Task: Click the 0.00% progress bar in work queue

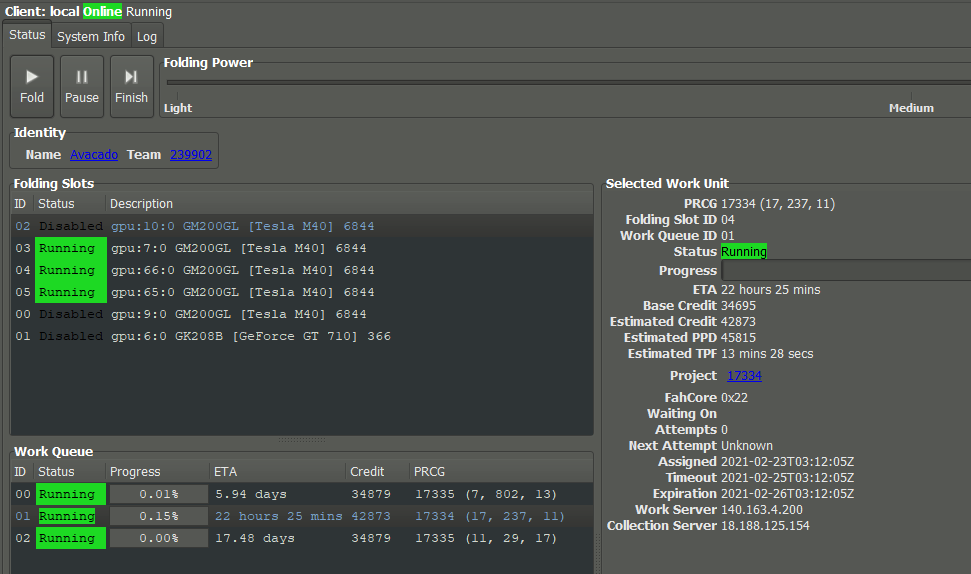Action: [x=159, y=538]
